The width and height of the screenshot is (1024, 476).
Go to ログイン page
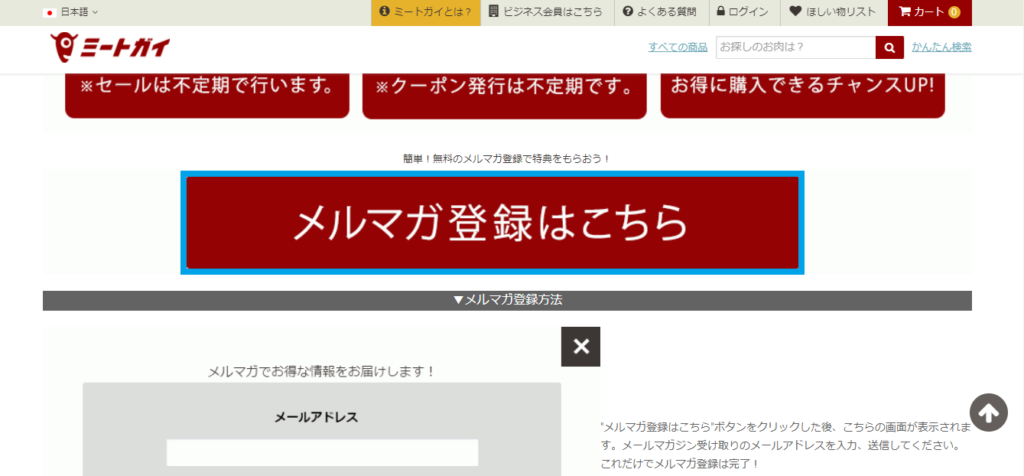click(x=743, y=12)
